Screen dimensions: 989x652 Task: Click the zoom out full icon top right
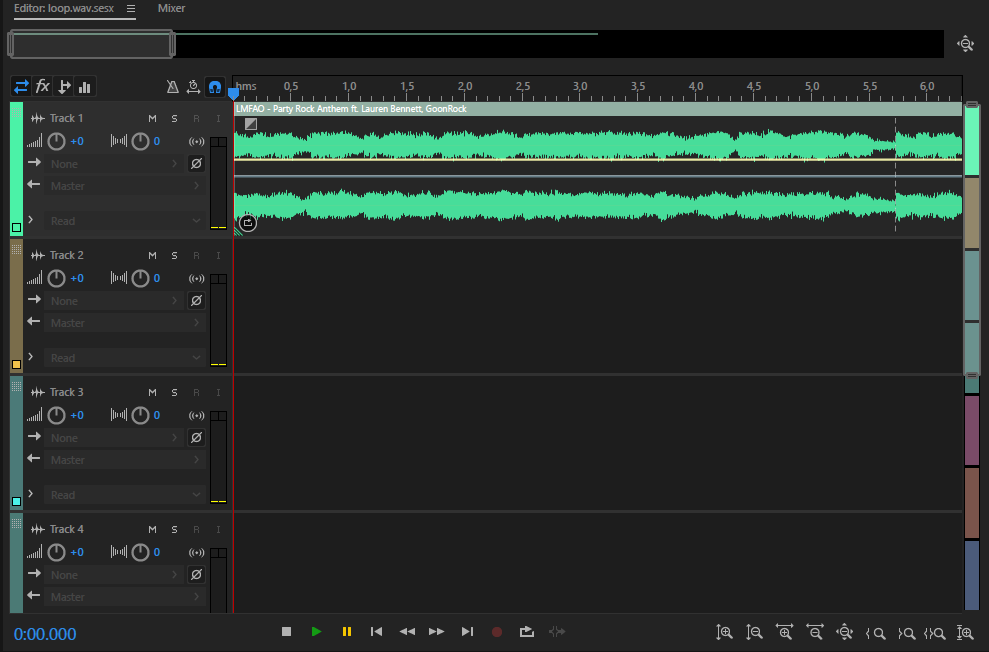point(965,43)
